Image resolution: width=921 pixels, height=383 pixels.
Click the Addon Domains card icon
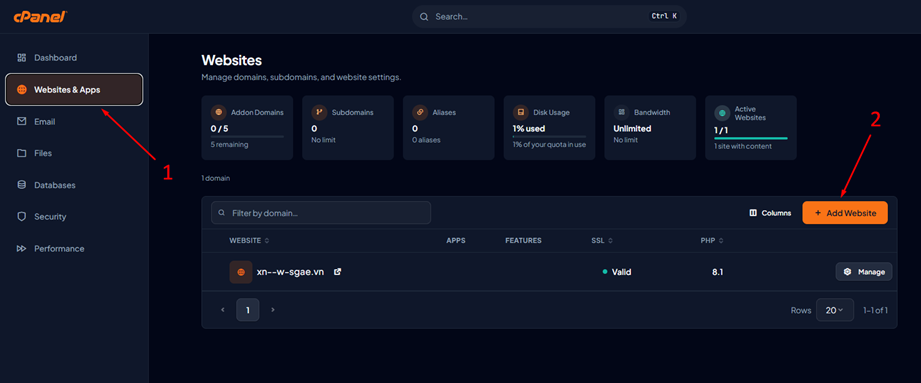point(219,112)
